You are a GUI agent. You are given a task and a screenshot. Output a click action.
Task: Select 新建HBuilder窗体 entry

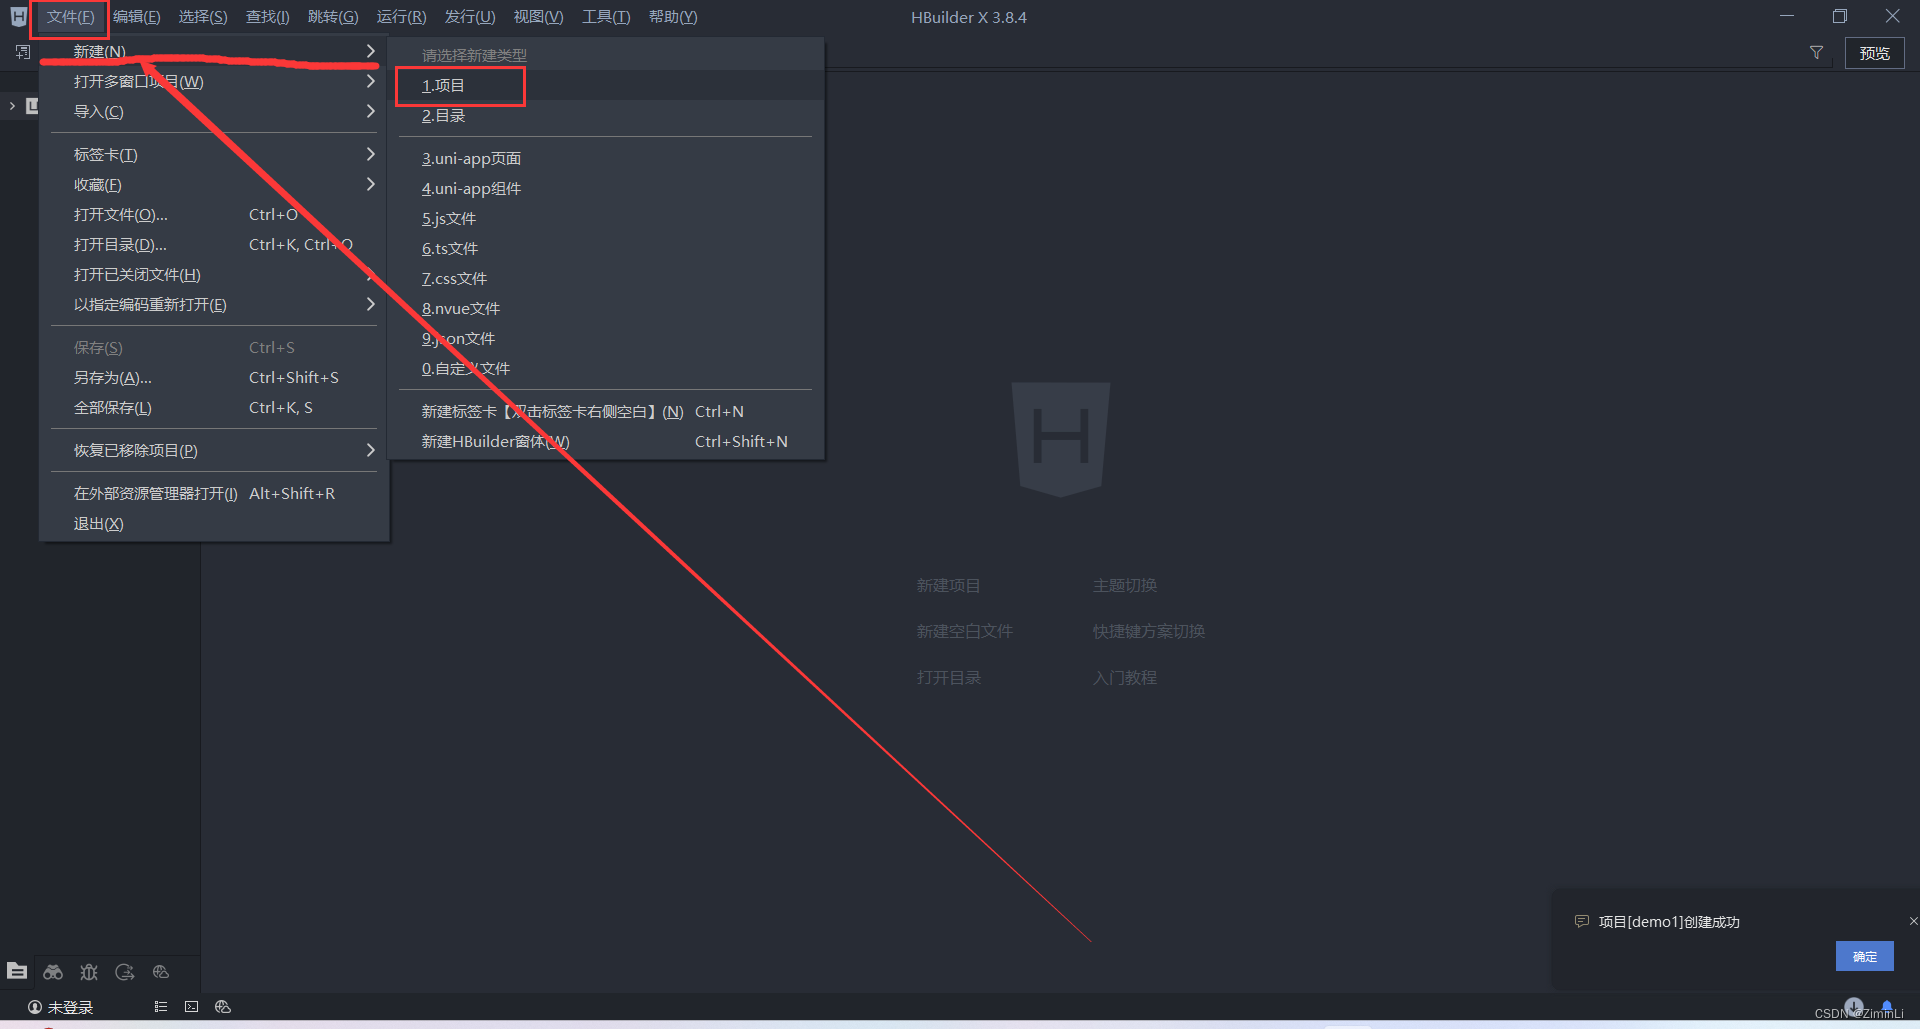pyautogui.click(x=605, y=441)
